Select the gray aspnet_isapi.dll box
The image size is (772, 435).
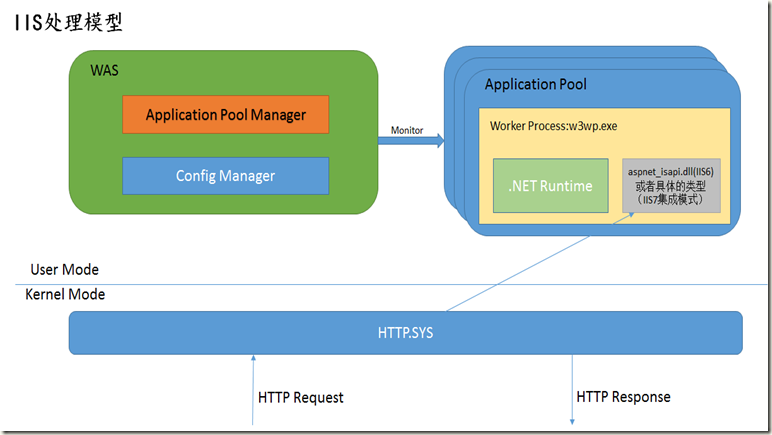(x=669, y=185)
